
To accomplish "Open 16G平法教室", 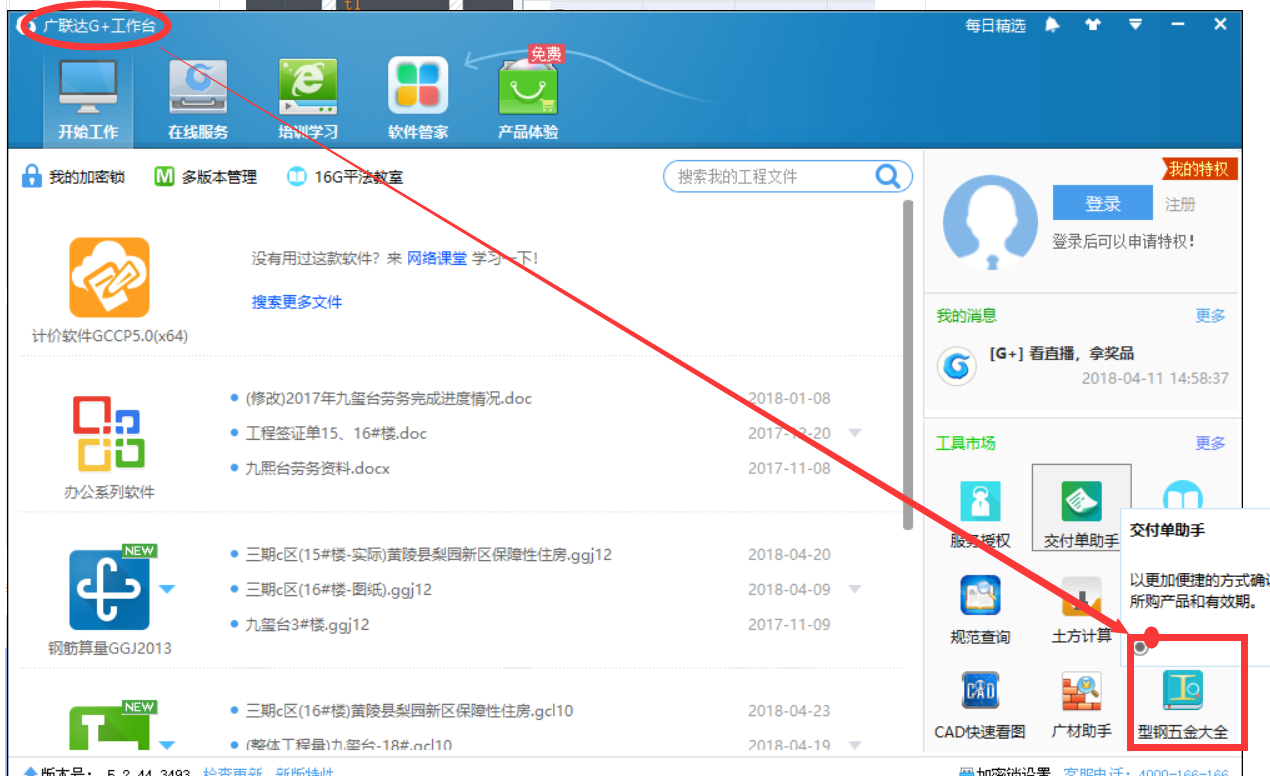I will point(345,177).
